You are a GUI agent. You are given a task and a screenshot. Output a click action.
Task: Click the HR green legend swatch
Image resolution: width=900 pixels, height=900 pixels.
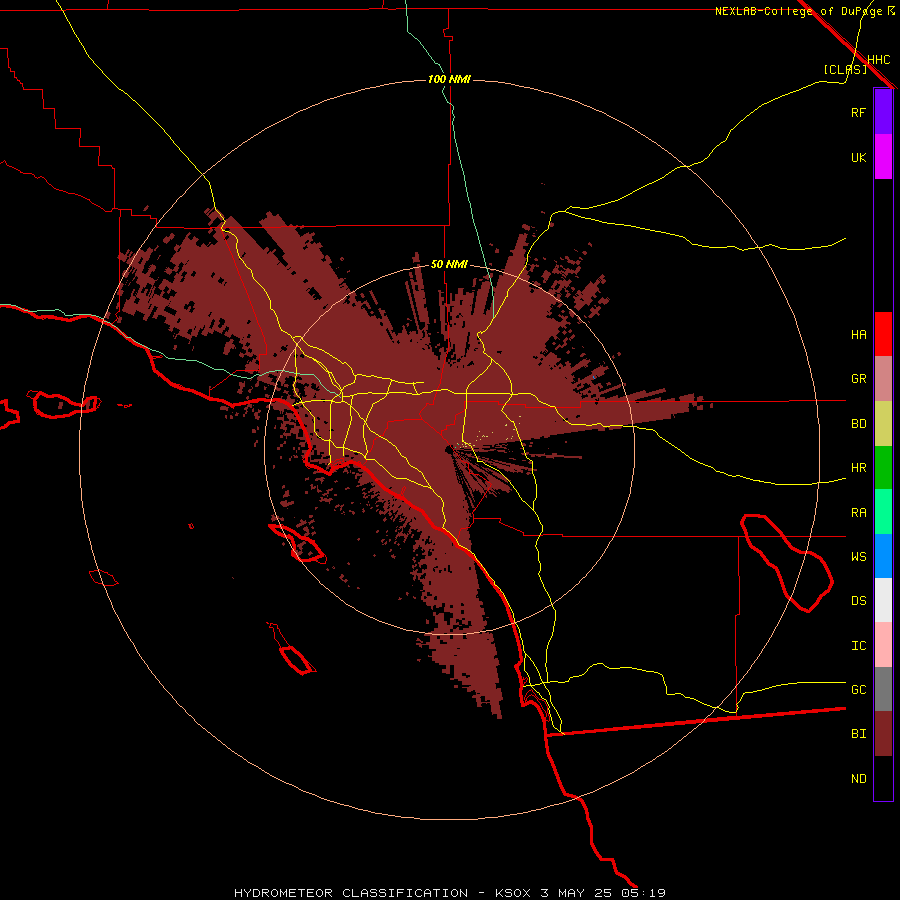[883, 468]
